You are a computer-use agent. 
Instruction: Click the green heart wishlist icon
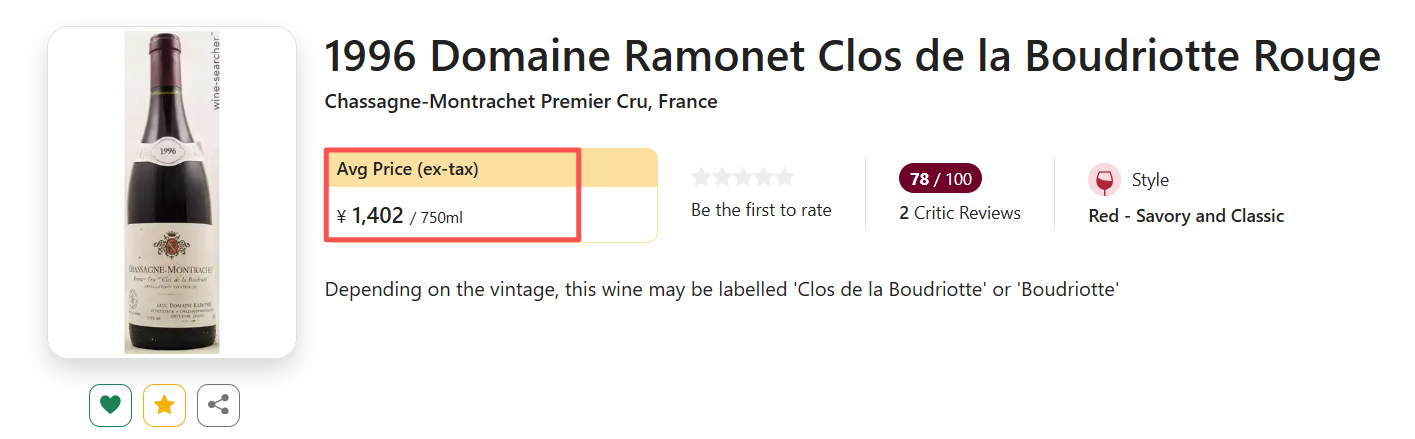pyautogui.click(x=110, y=405)
